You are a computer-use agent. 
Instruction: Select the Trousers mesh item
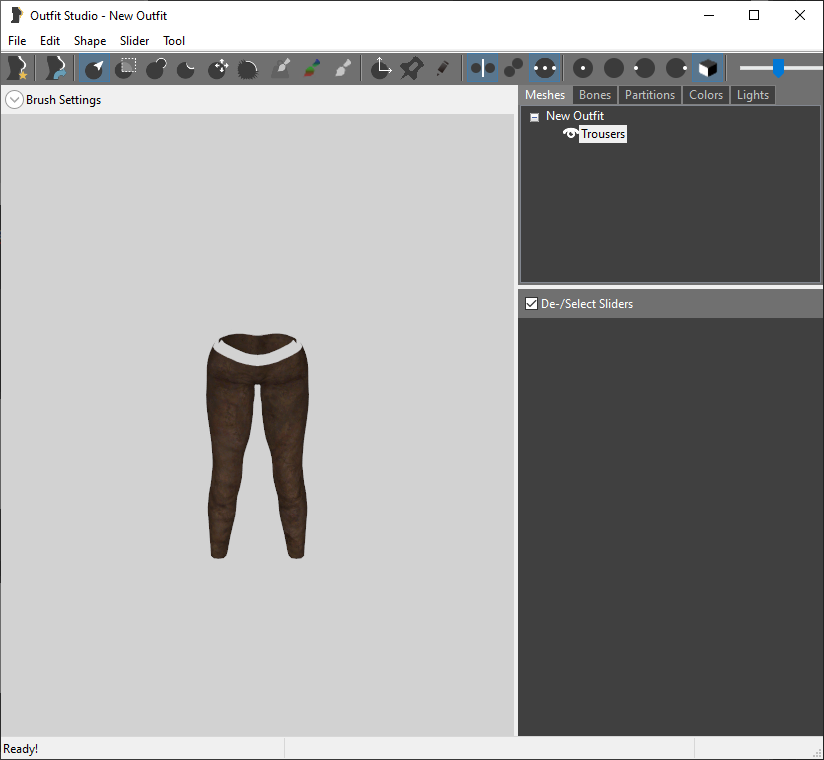click(603, 134)
